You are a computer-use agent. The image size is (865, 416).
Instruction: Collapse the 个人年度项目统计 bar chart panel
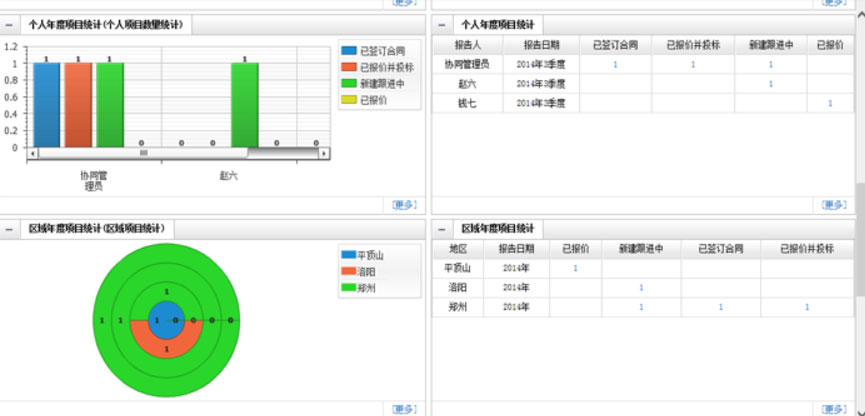(x=9, y=24)
